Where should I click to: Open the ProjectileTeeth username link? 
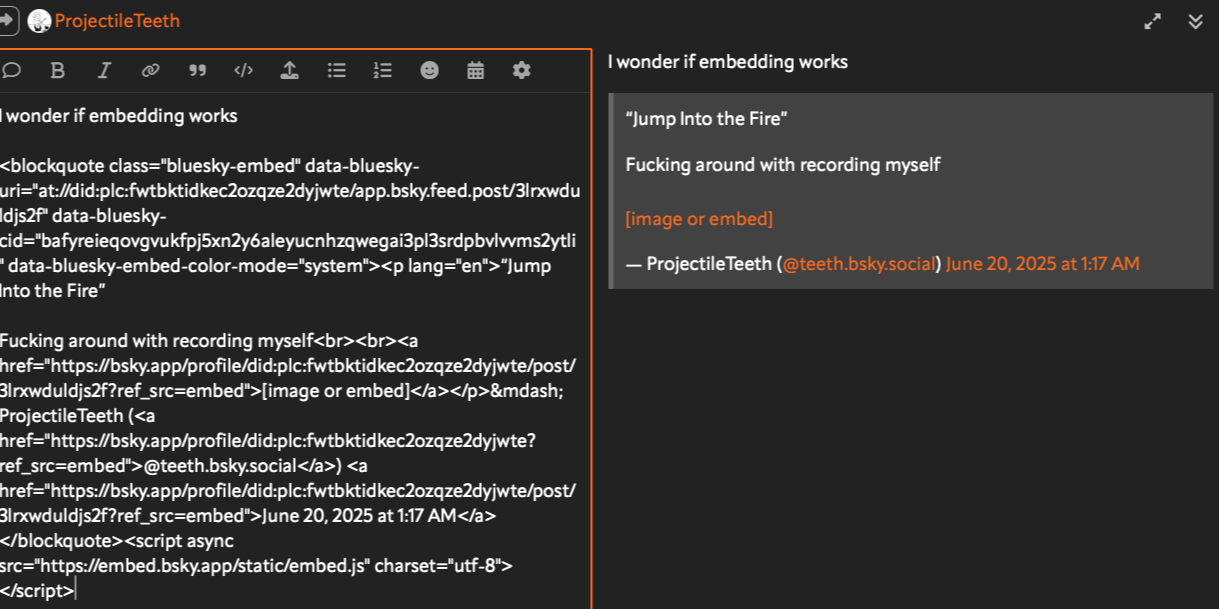pos(117,21)
